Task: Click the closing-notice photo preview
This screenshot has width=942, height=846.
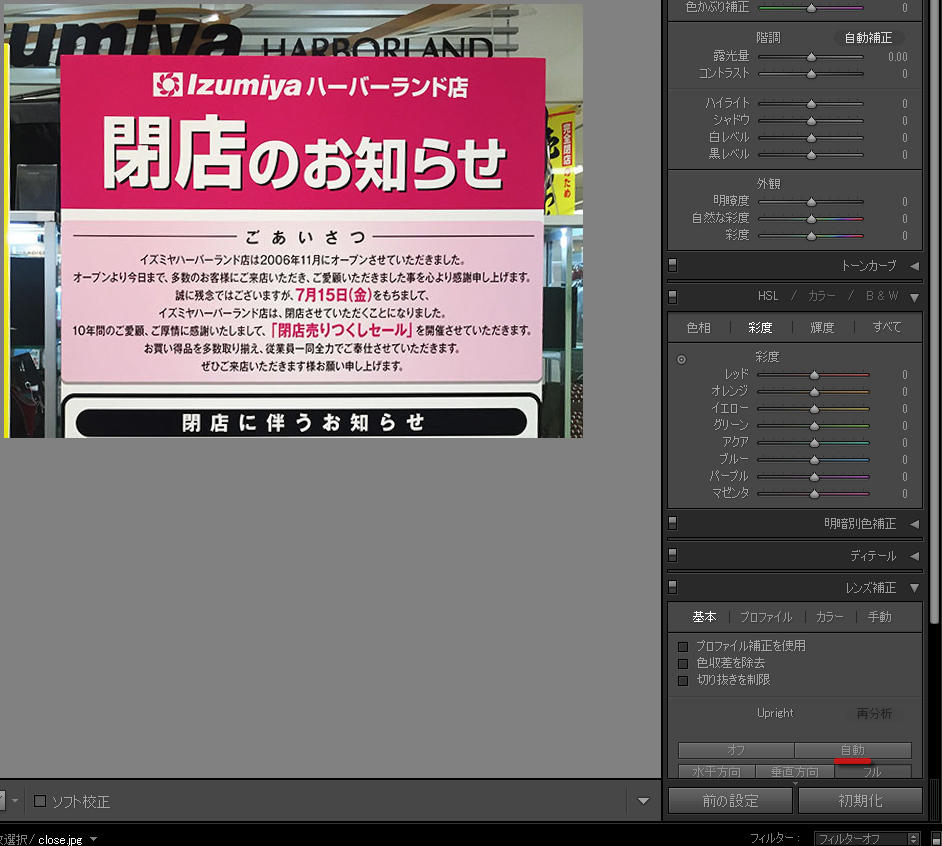Action: point(293,220)
